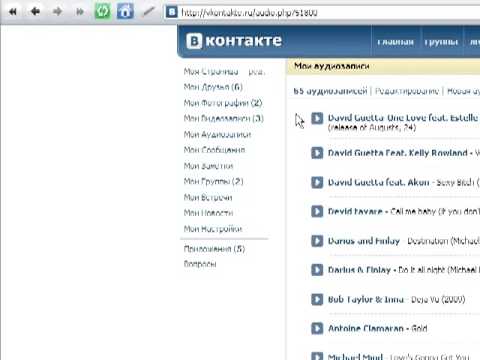Reload page with green refresh icon
Screen dimensions: 480x360
tap(103, 12)
